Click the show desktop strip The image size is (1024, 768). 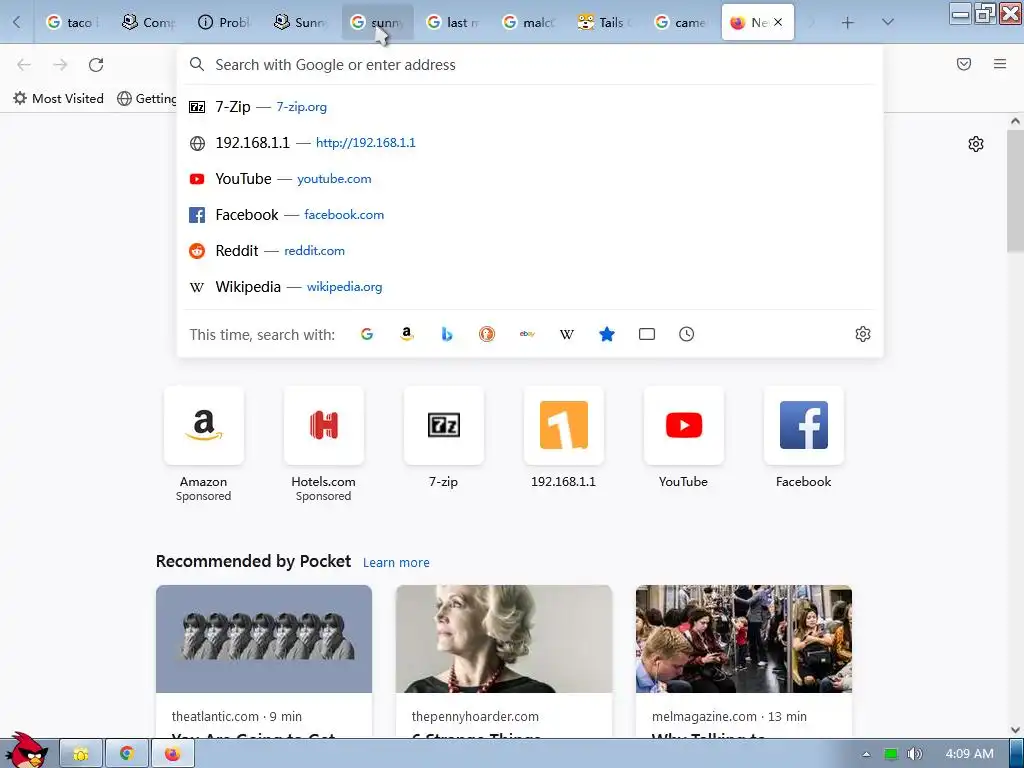pyautogui.click(x=1016, y=754)
